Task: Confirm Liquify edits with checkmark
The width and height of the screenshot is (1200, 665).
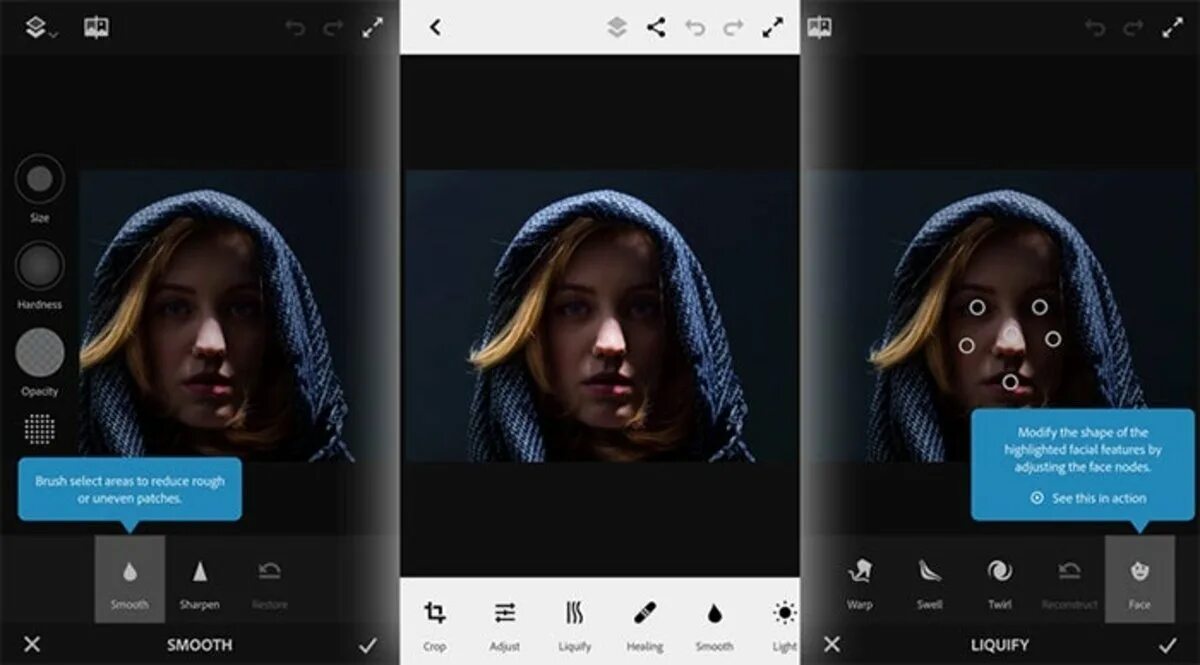Action: 1168,645
